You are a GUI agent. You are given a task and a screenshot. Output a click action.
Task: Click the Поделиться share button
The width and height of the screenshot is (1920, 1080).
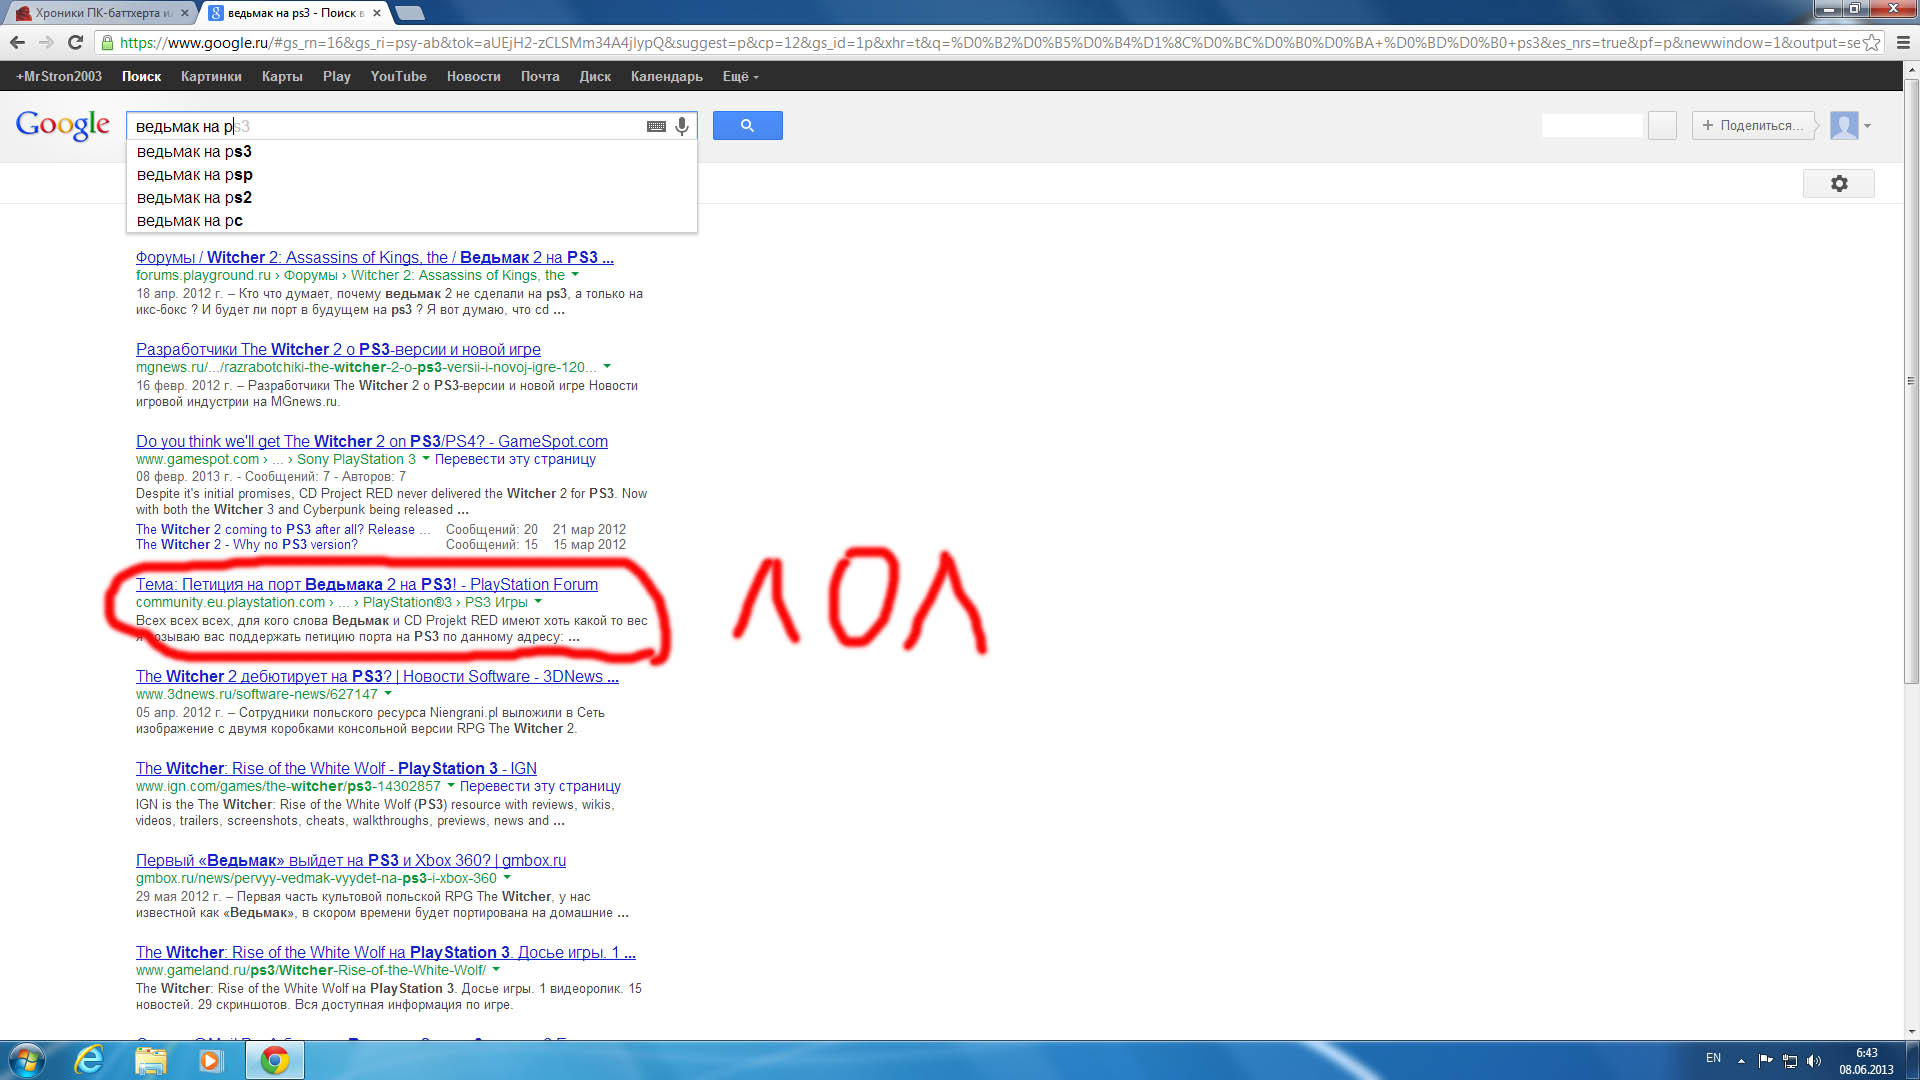tap(1753, 125)
